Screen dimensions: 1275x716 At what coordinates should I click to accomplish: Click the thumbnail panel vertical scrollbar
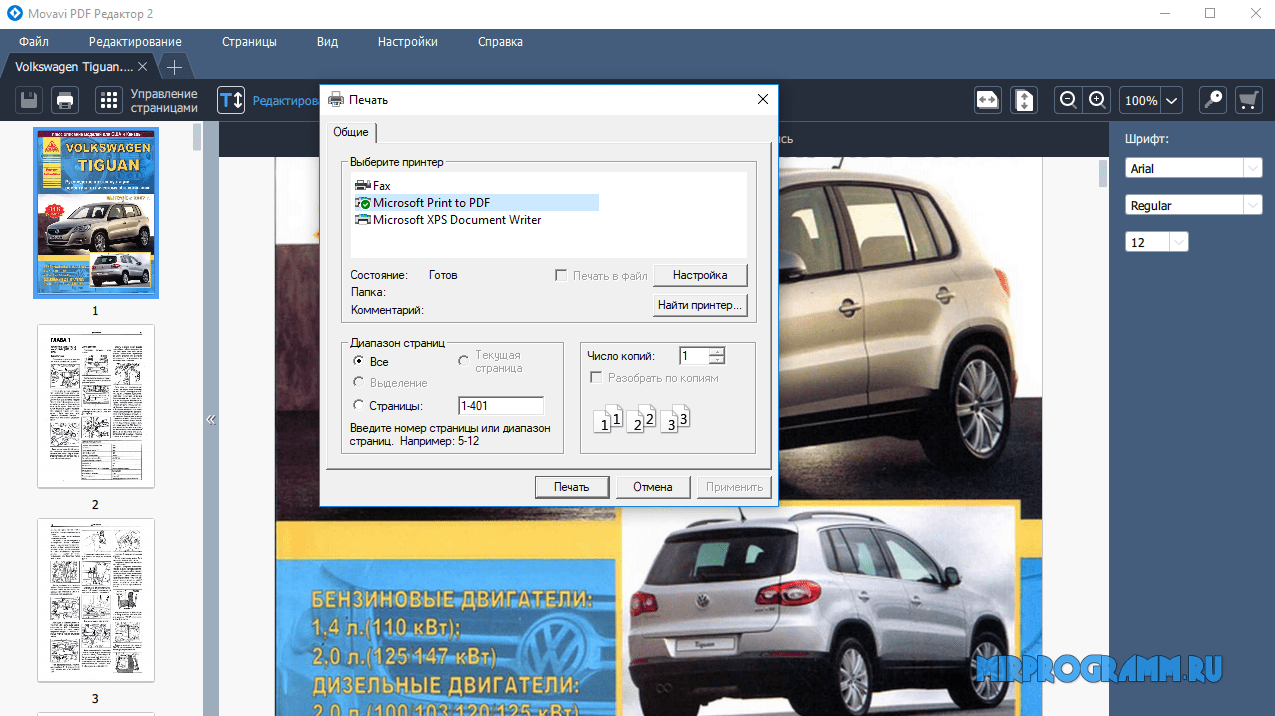click(198, 137)
